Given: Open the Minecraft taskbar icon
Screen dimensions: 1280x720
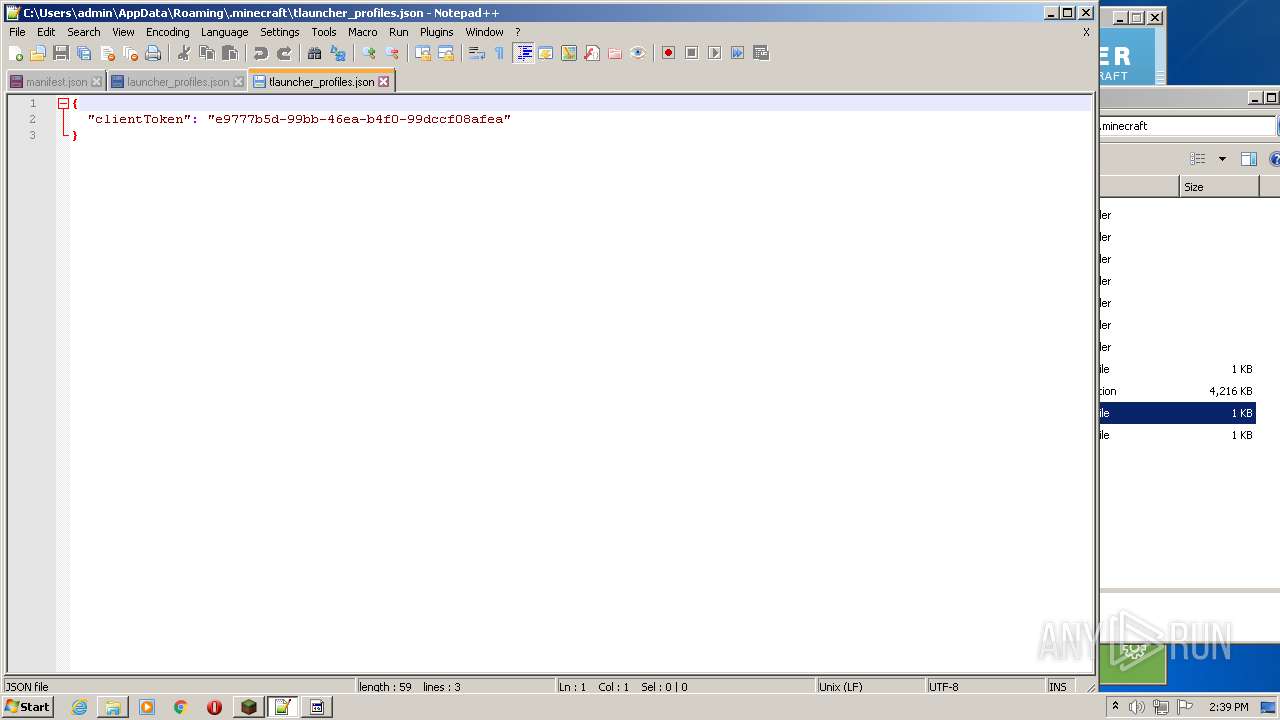Looking at the screenshot, I should point(249,707).
